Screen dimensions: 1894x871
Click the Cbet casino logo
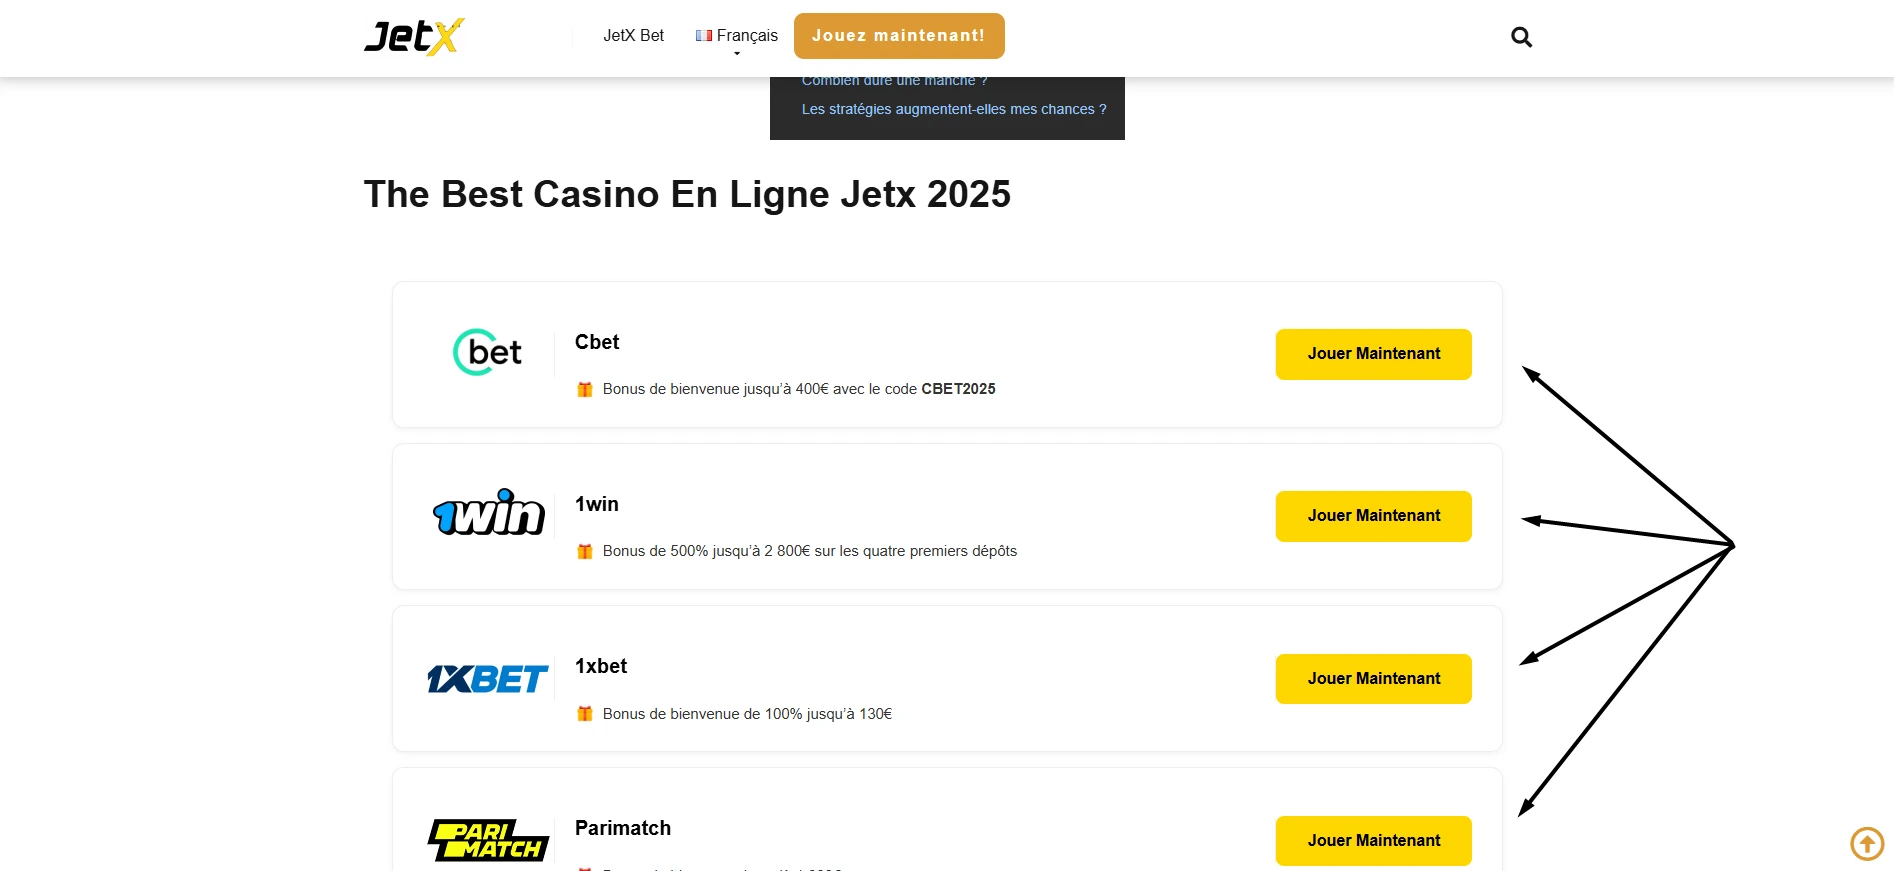pos(487,352)
